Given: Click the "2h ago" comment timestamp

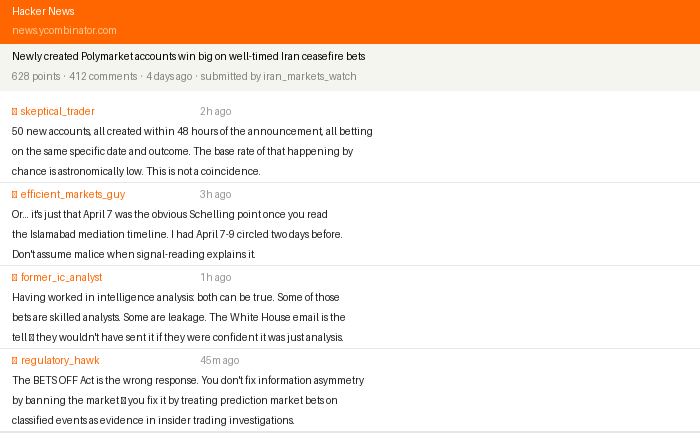Looking at the screenshot, I should [215, 111].
